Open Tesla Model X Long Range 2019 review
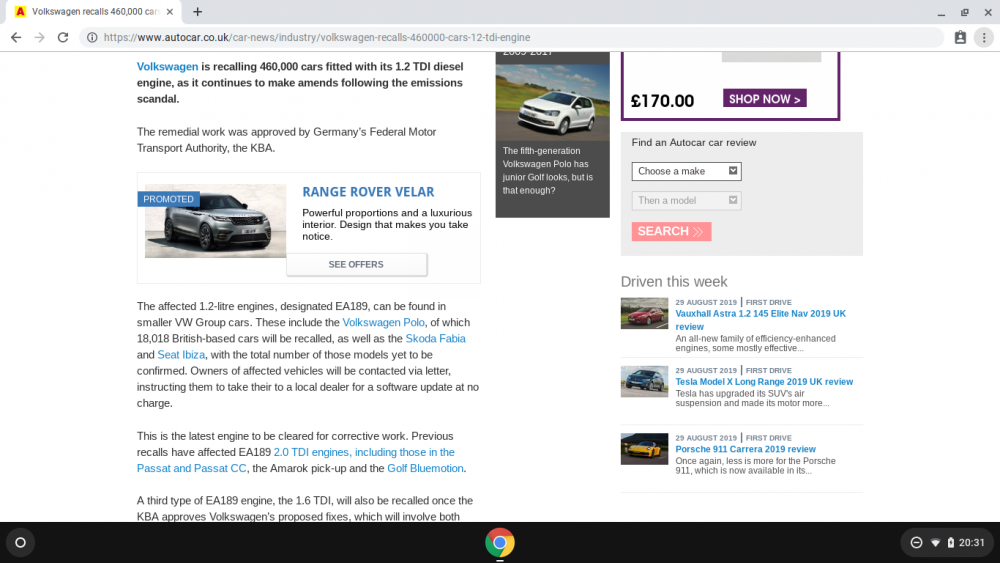Viewport: 1000px width, 563px height. click(764, 382)
